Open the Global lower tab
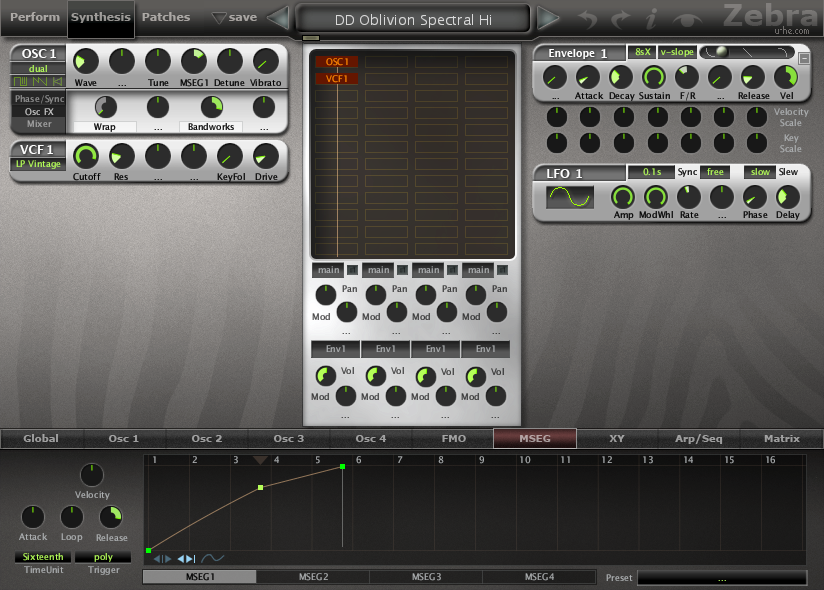Image resolution: width=824 pixels, height=590 pixels. 41,439
